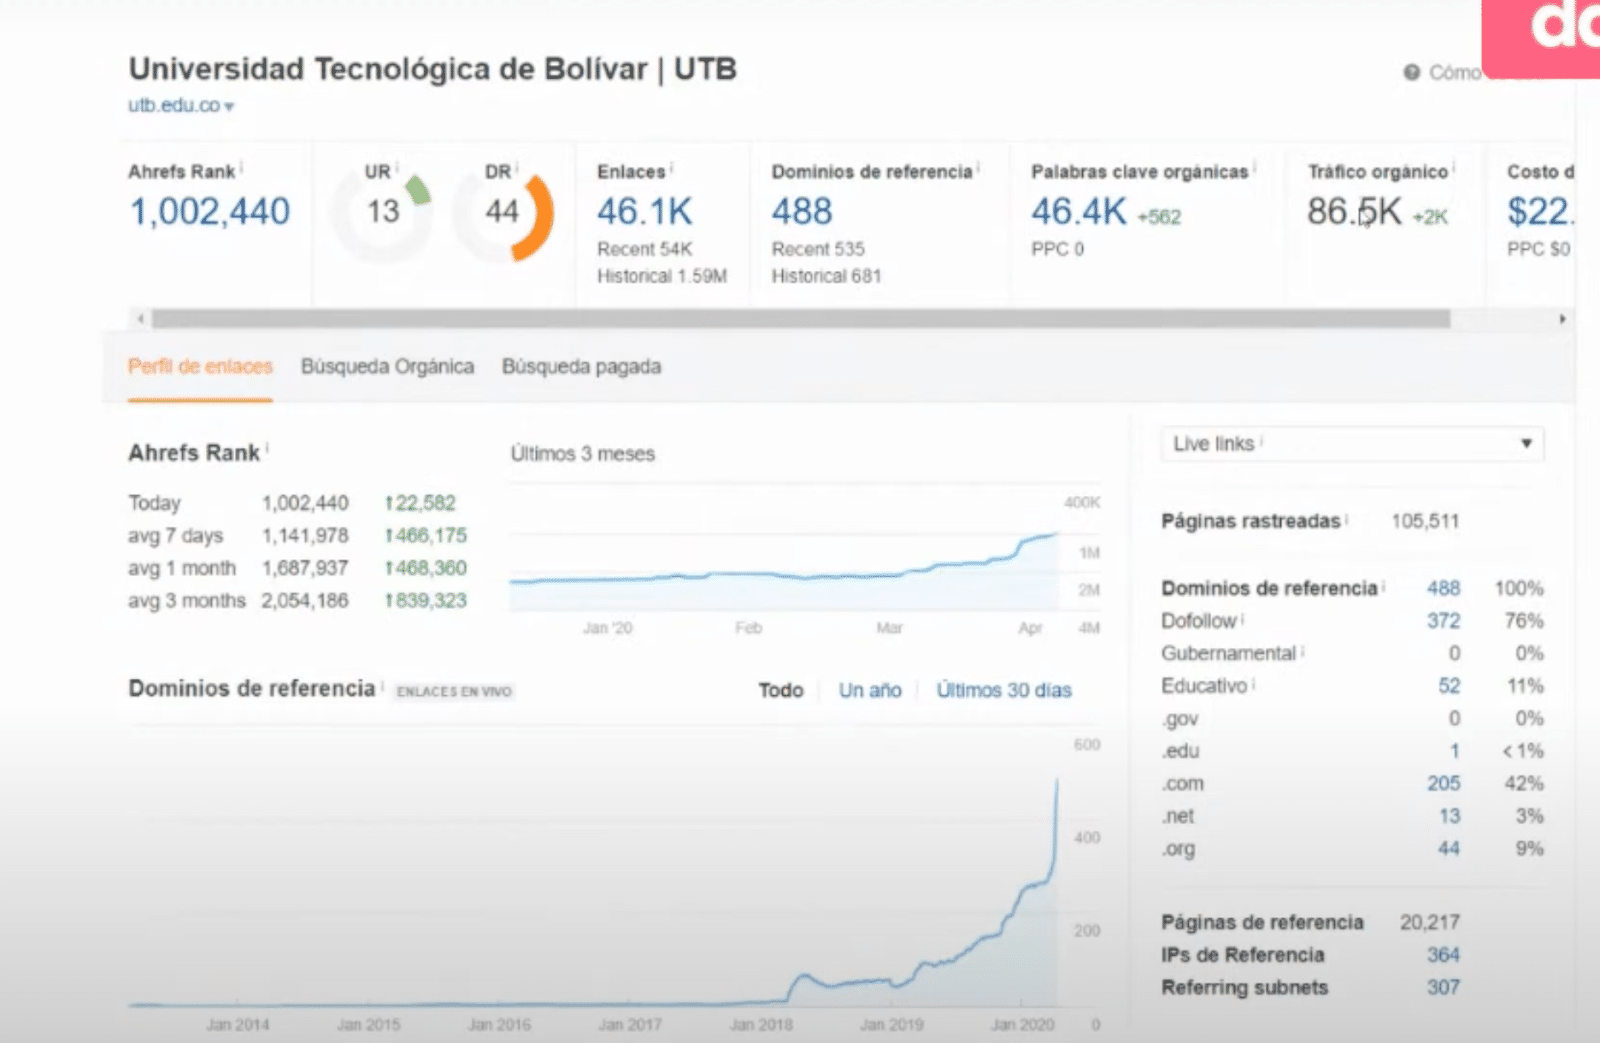Switch to the Búsqueda Orgánica tab

pos(387,367)
